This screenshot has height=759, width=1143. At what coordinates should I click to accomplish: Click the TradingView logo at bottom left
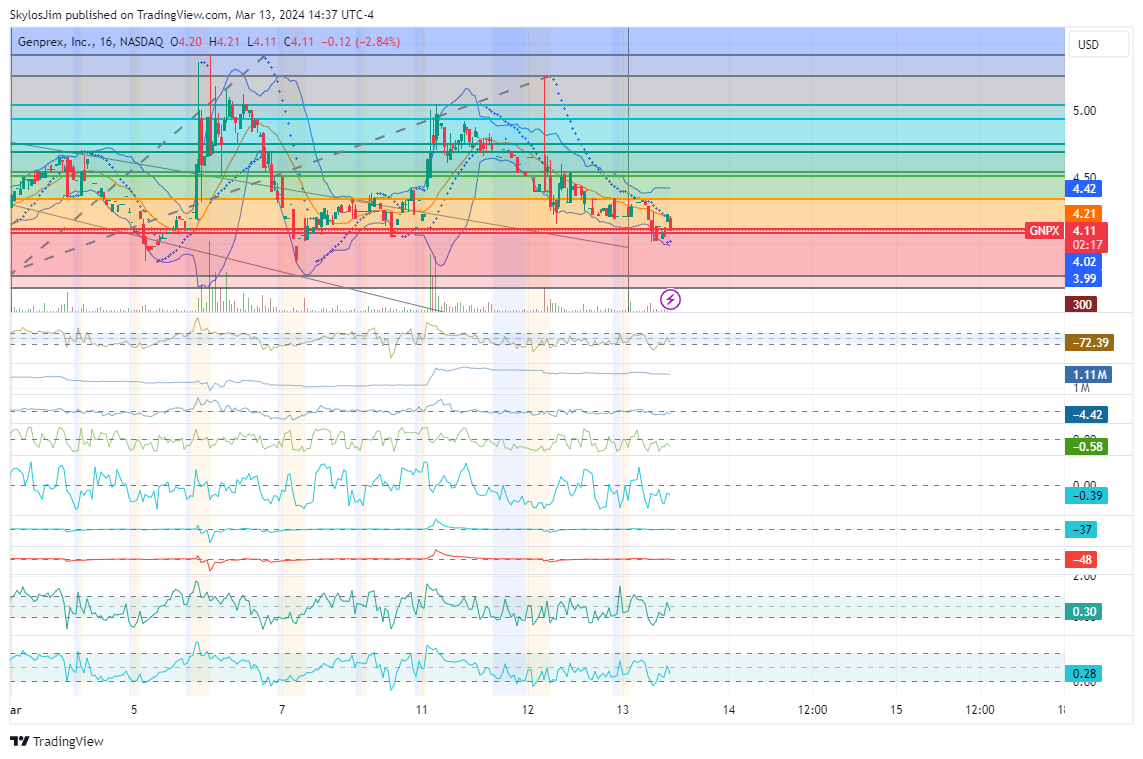coord(56,741)
